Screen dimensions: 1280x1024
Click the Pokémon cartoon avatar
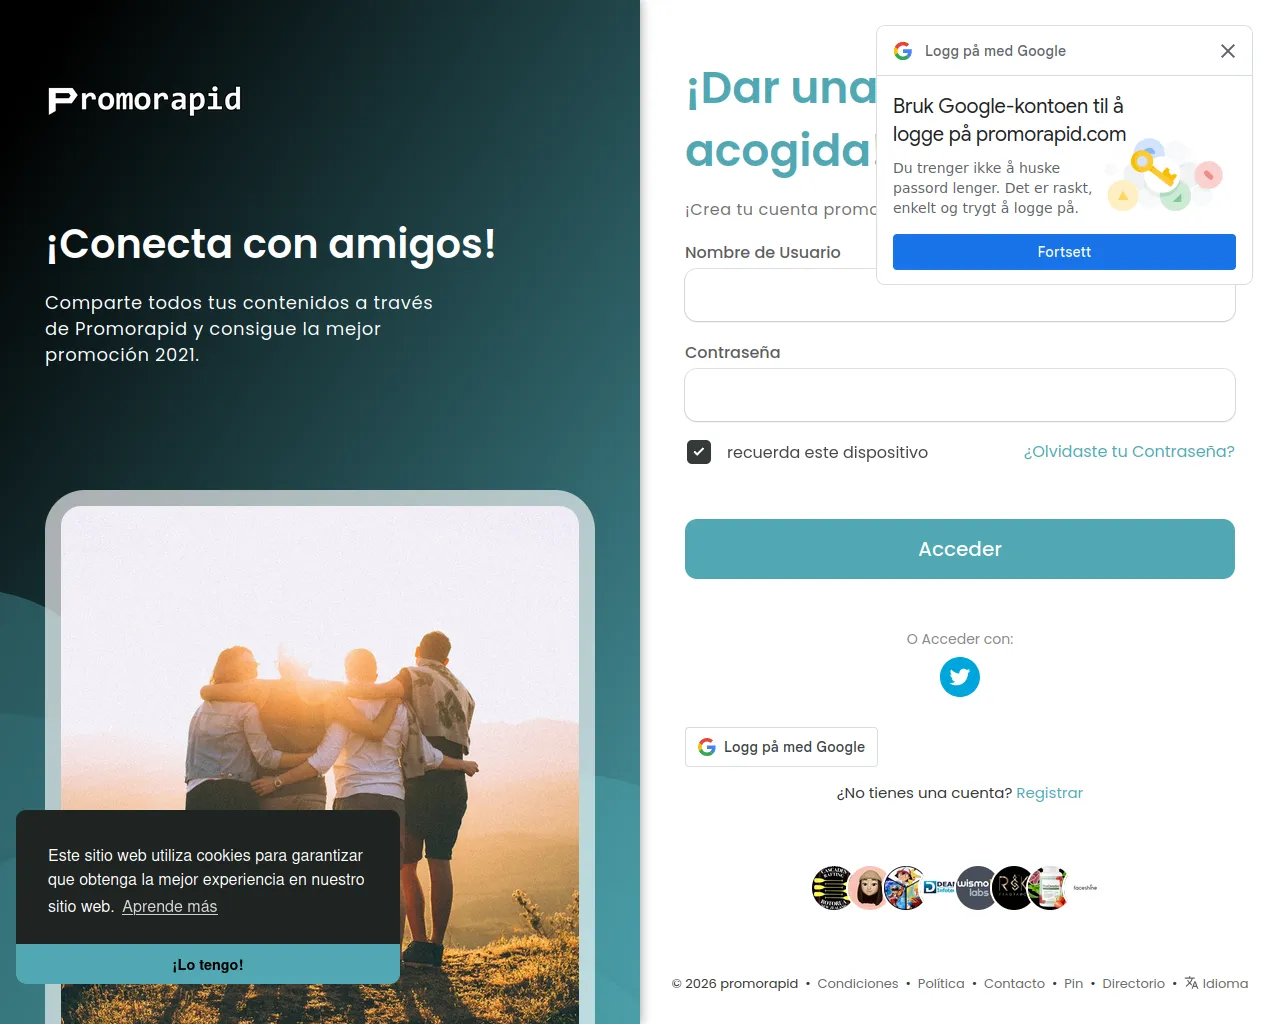tap(905, 888)
